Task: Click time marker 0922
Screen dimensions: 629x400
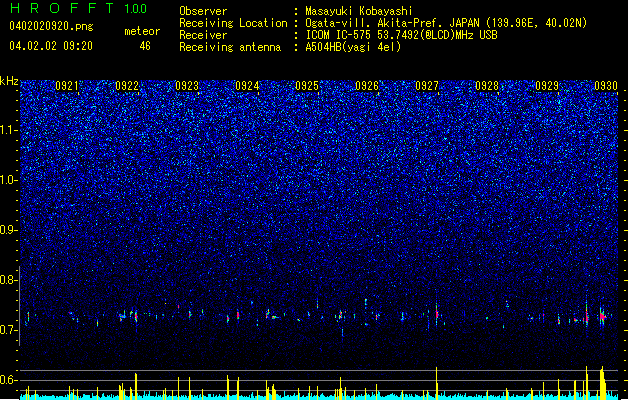Action: pos(127,86)
